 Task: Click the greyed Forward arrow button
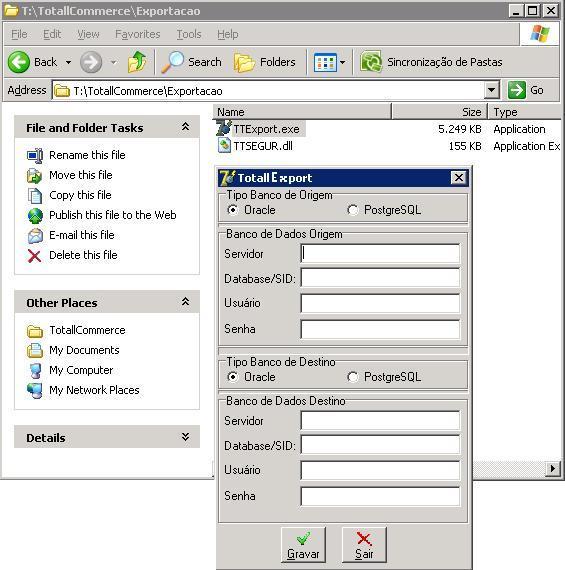91,62
